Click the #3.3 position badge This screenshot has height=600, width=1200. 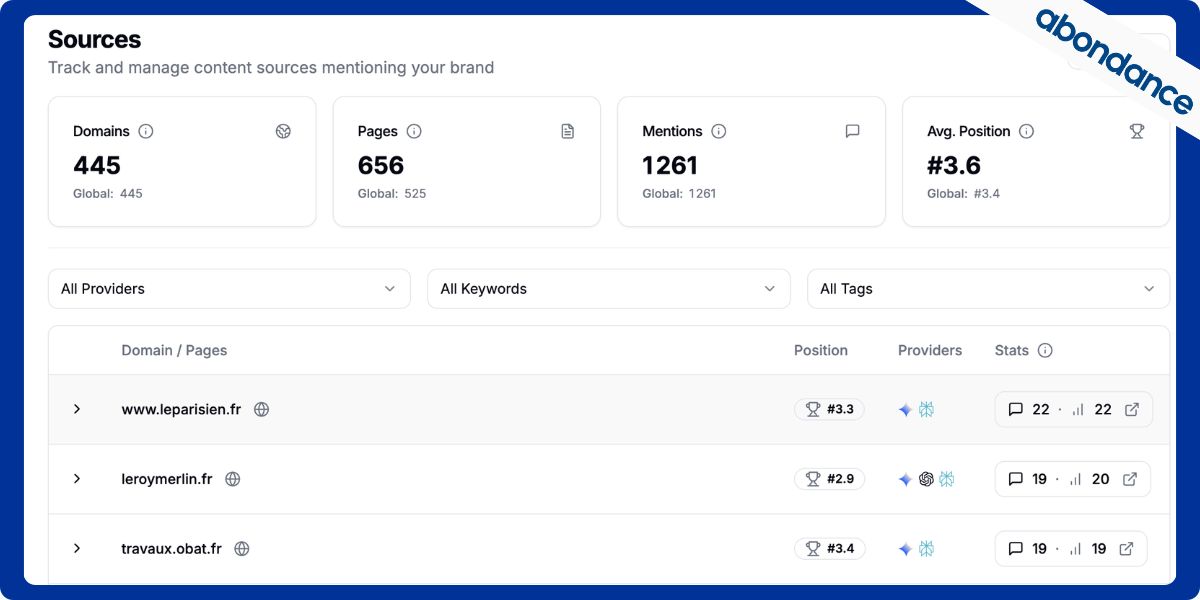830,409
